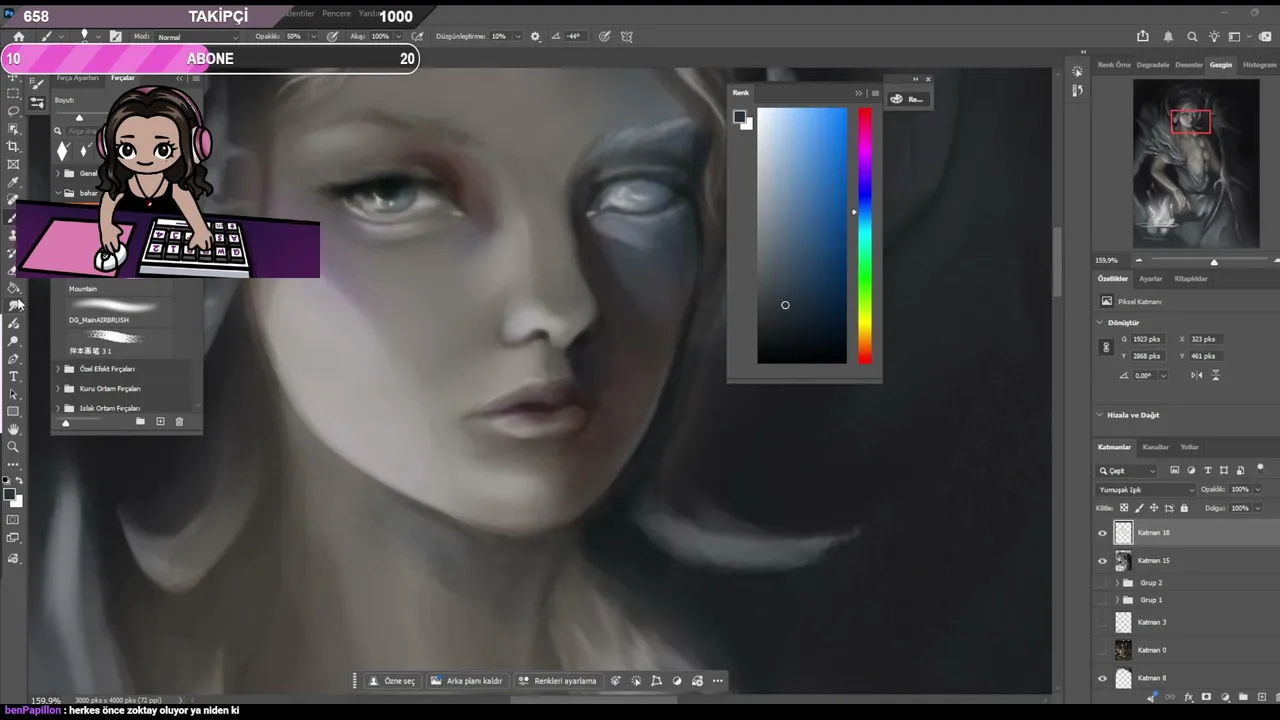Select the Zoom tool
1280x720 pixels.
click(14, 447)
